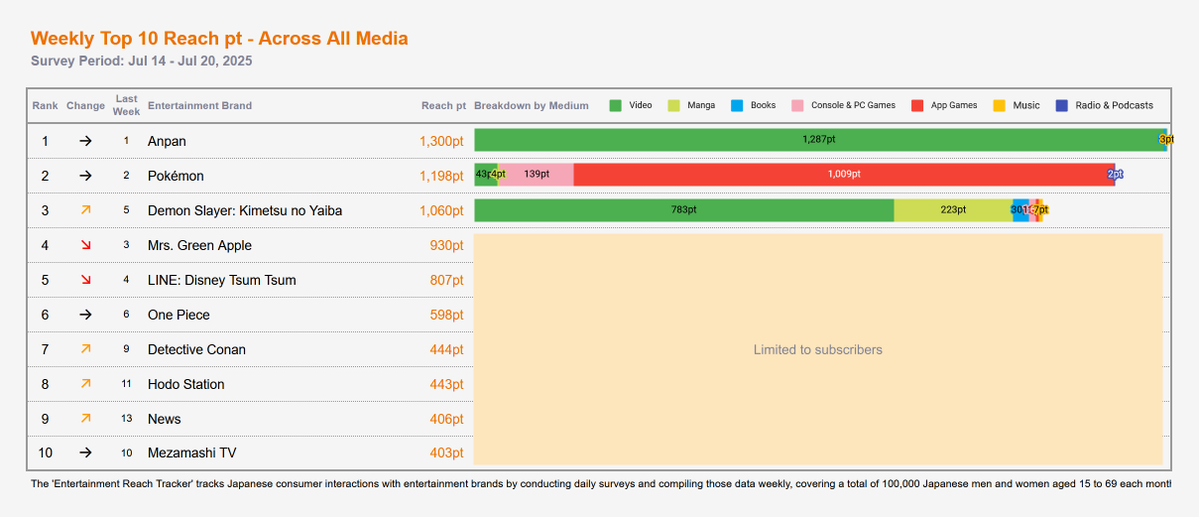The width and height of the screenshot is (1199, 517).
Task: Click the 444pt reach value
Action: [x=447, y=350]
